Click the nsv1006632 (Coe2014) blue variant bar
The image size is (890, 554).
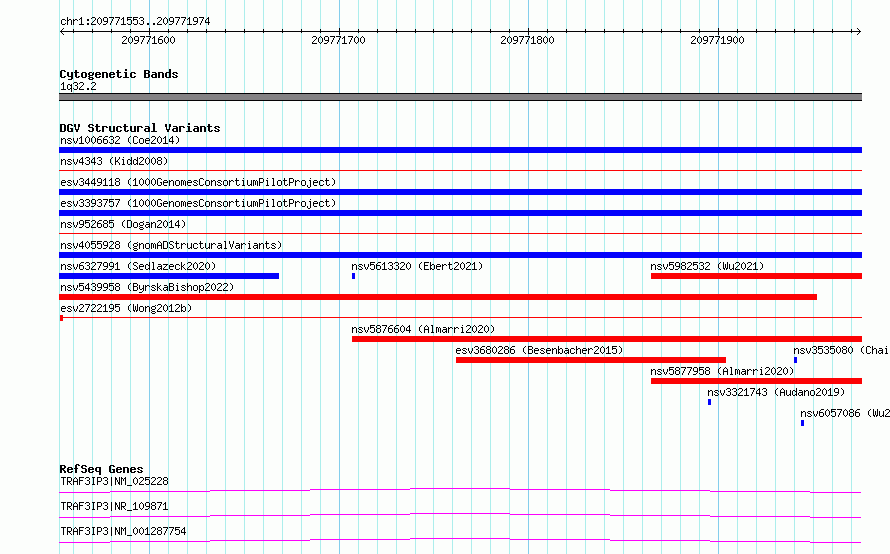click(x=460, y=150)
